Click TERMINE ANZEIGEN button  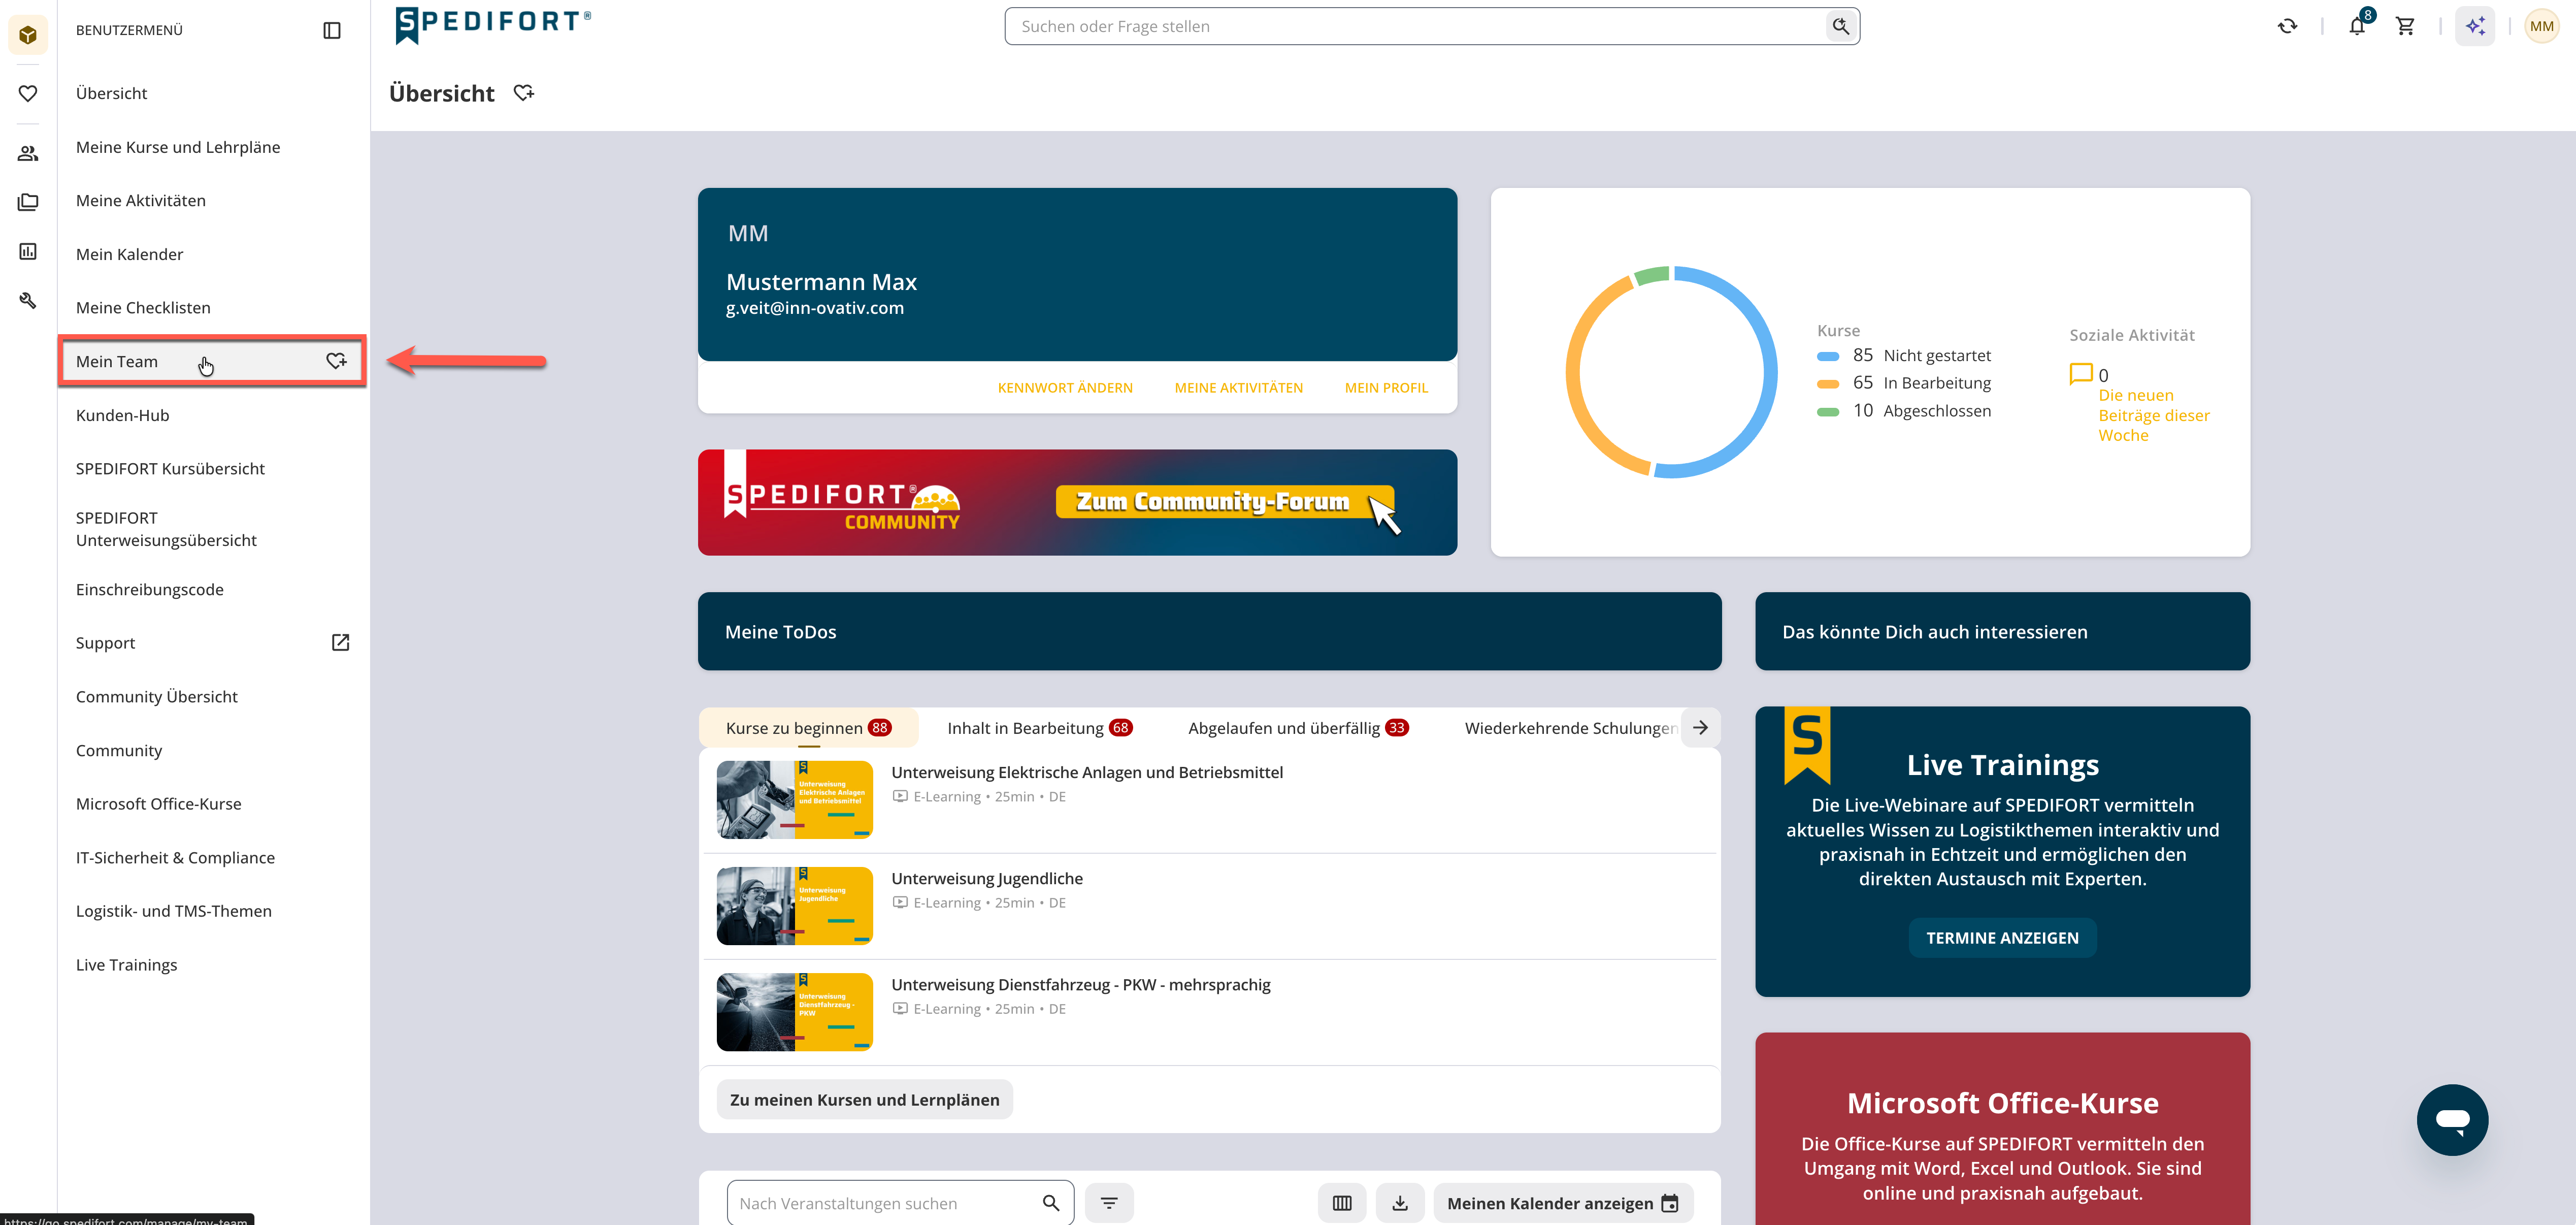pyautogui.click(x=2002, y=938)
